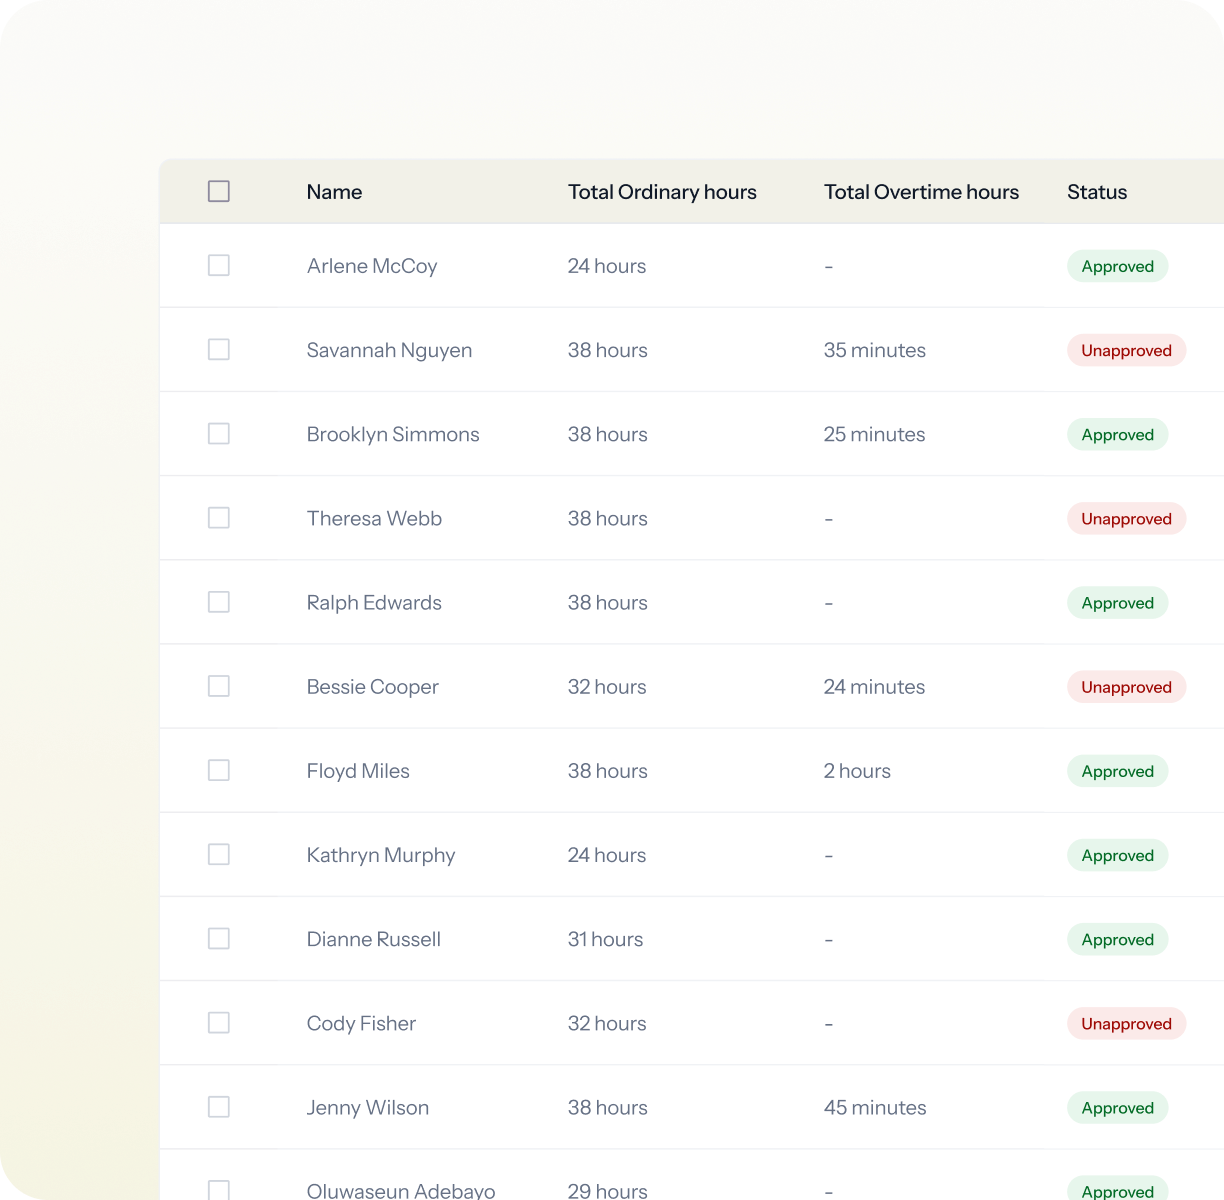The width and height of the screenshot is (1224, 1200).
Task: Click Cody Fisher's 32 hours ordinary cell
Action: coord(607,1023)
